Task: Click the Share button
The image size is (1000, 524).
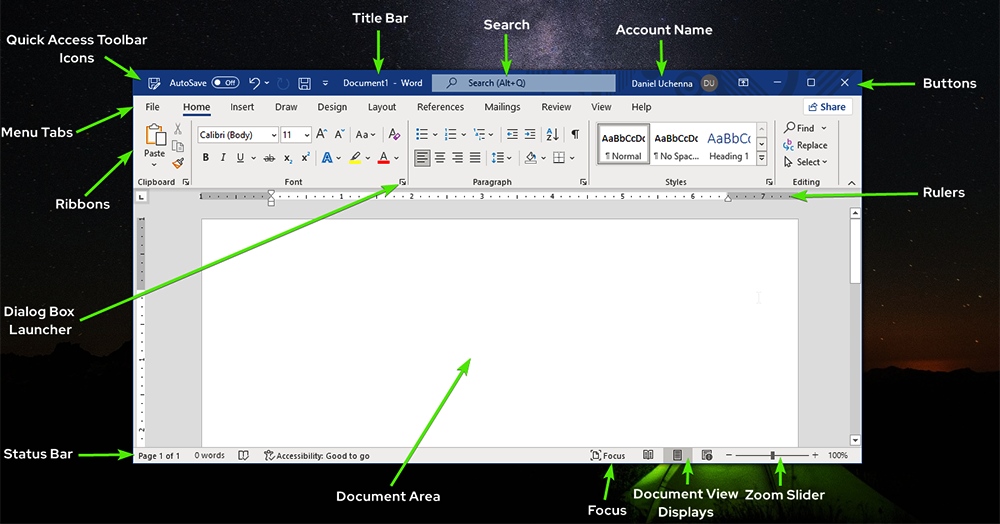Action: coord(827,106)
